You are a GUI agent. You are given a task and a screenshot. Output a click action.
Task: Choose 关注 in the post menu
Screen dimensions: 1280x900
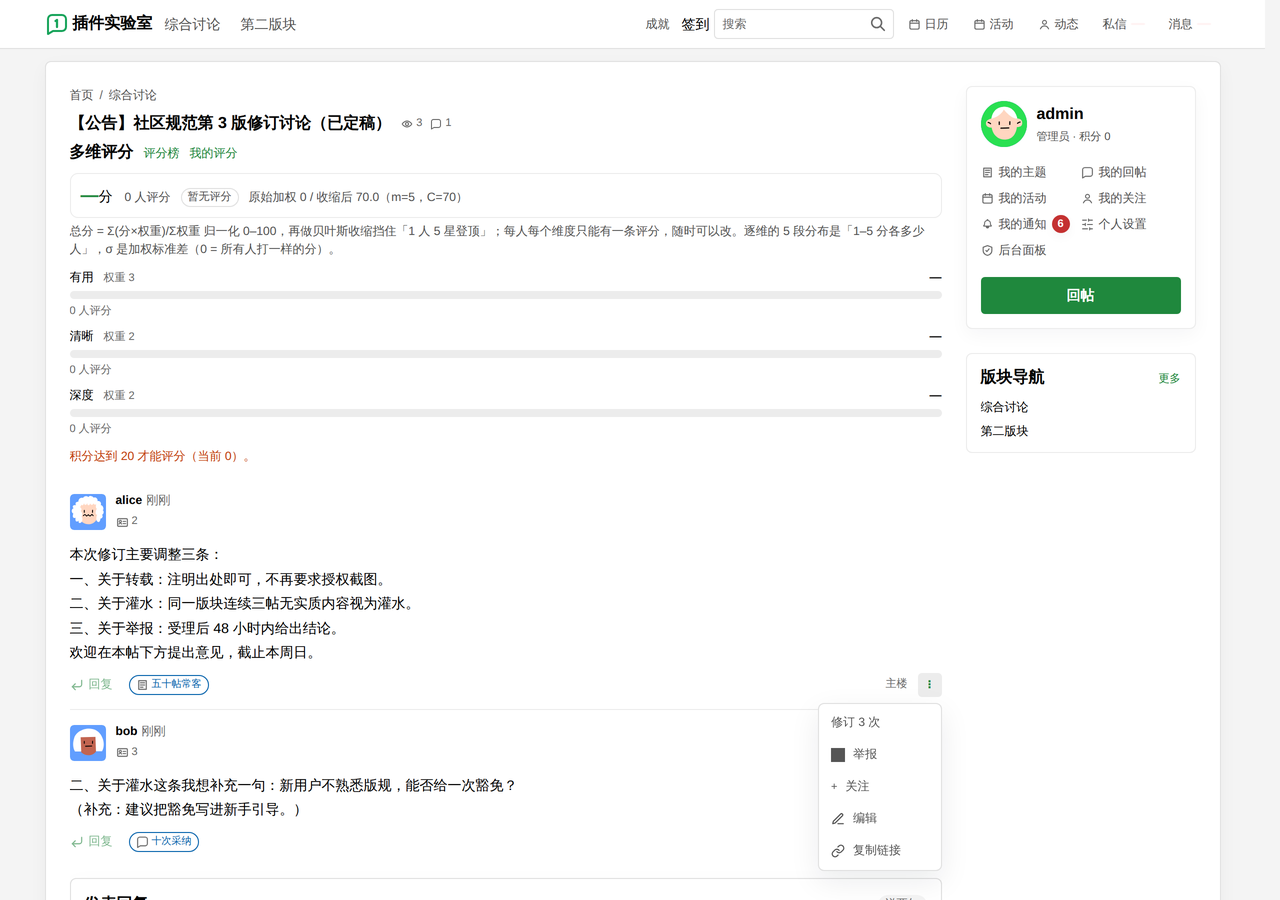880,786
